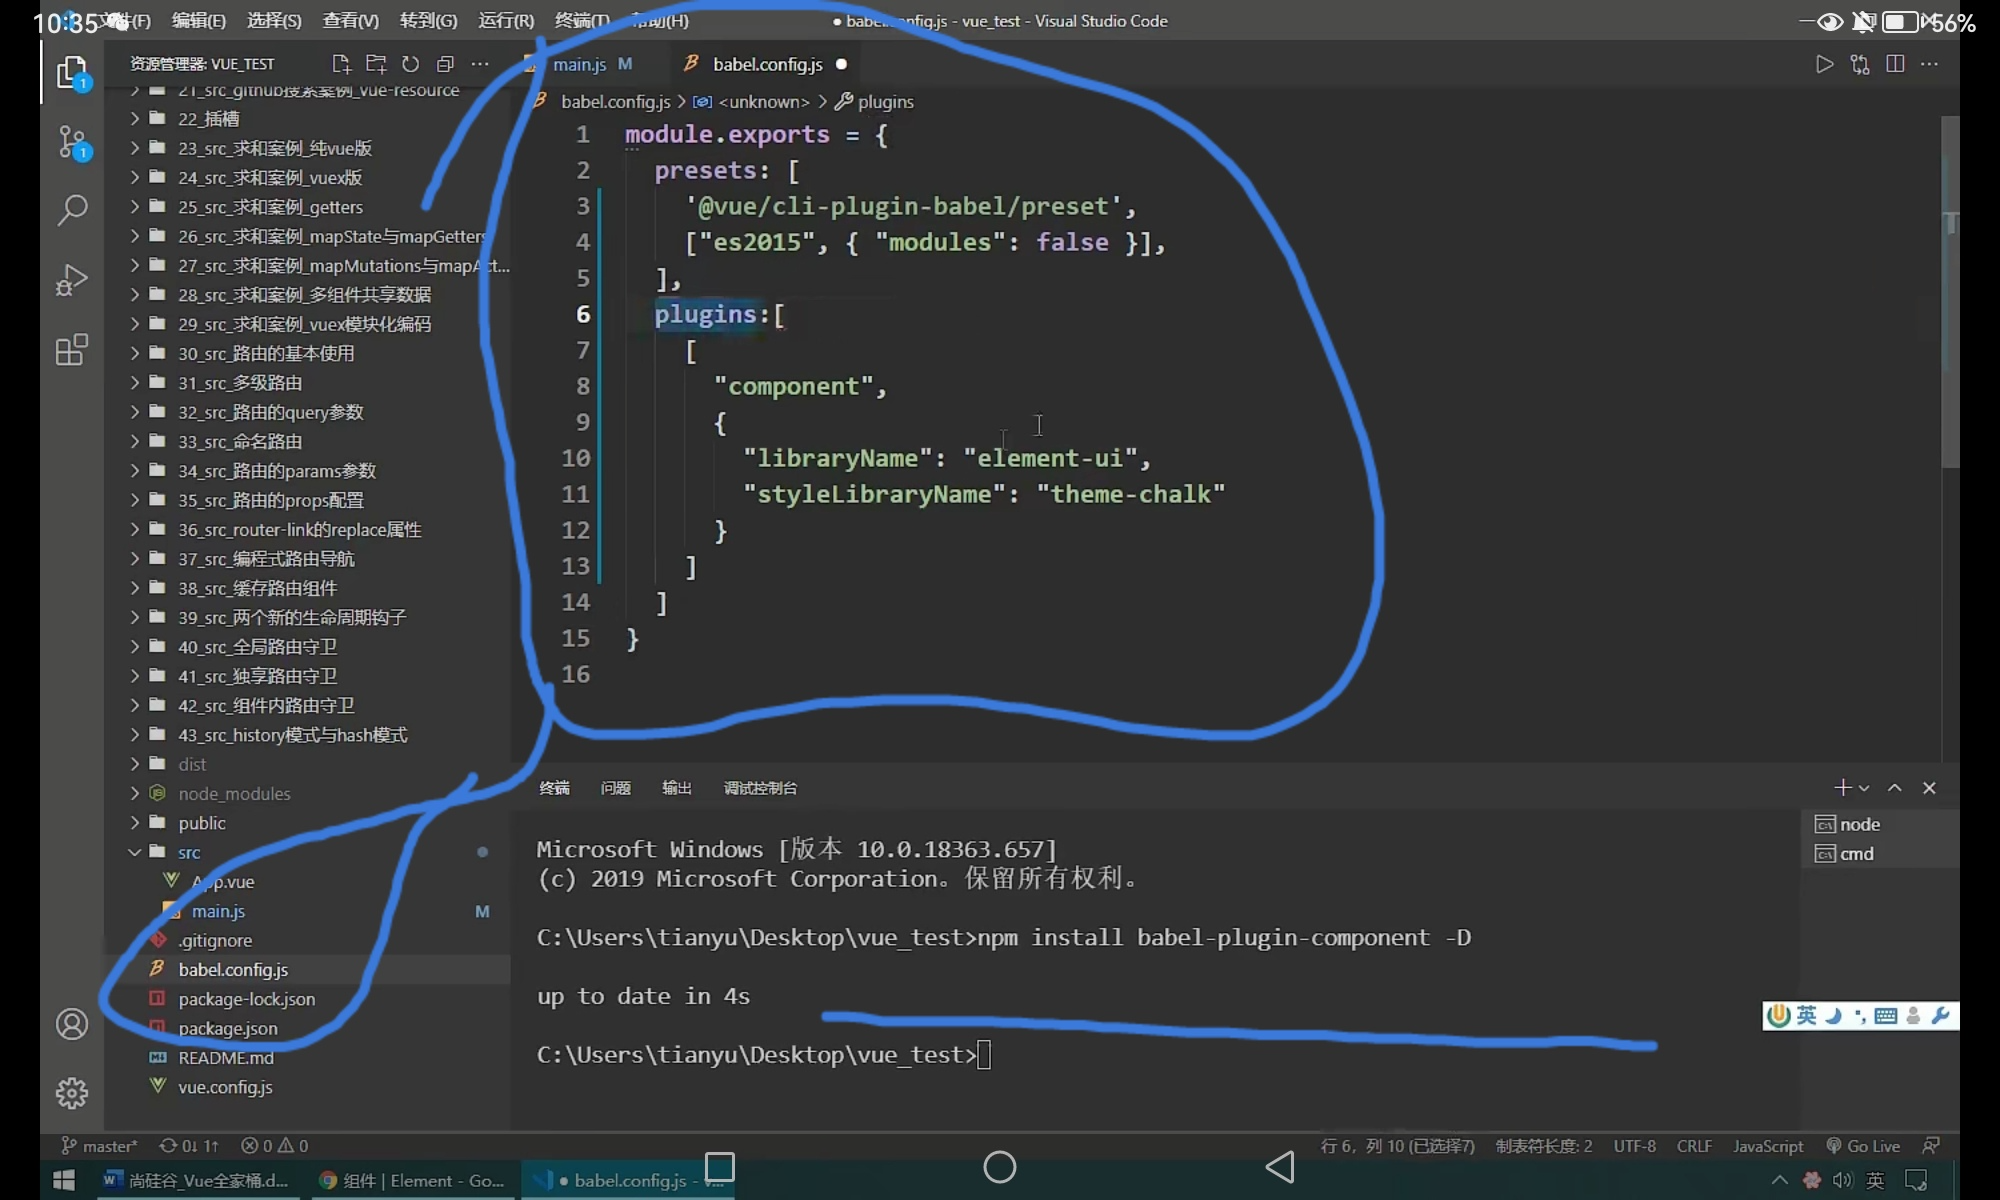Open the Manage settings gear icon
The height and width of the screenshot is (1200, 2000).
pyautogui.click(x=72, y=1093)
